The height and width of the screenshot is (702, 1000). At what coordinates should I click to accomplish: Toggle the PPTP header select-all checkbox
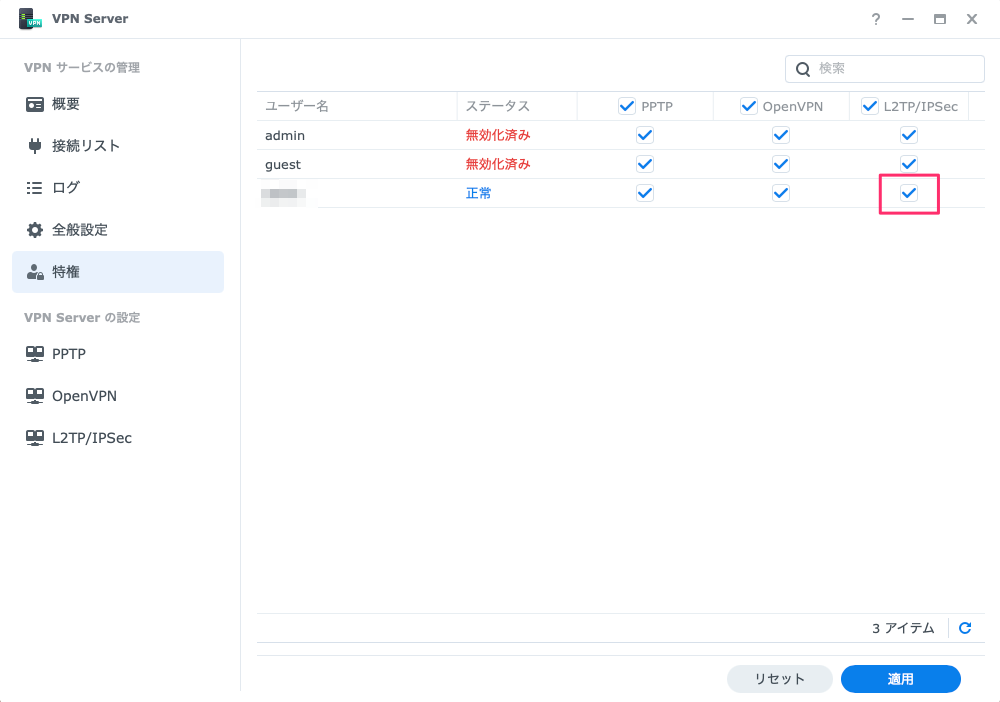pos(627,106)
